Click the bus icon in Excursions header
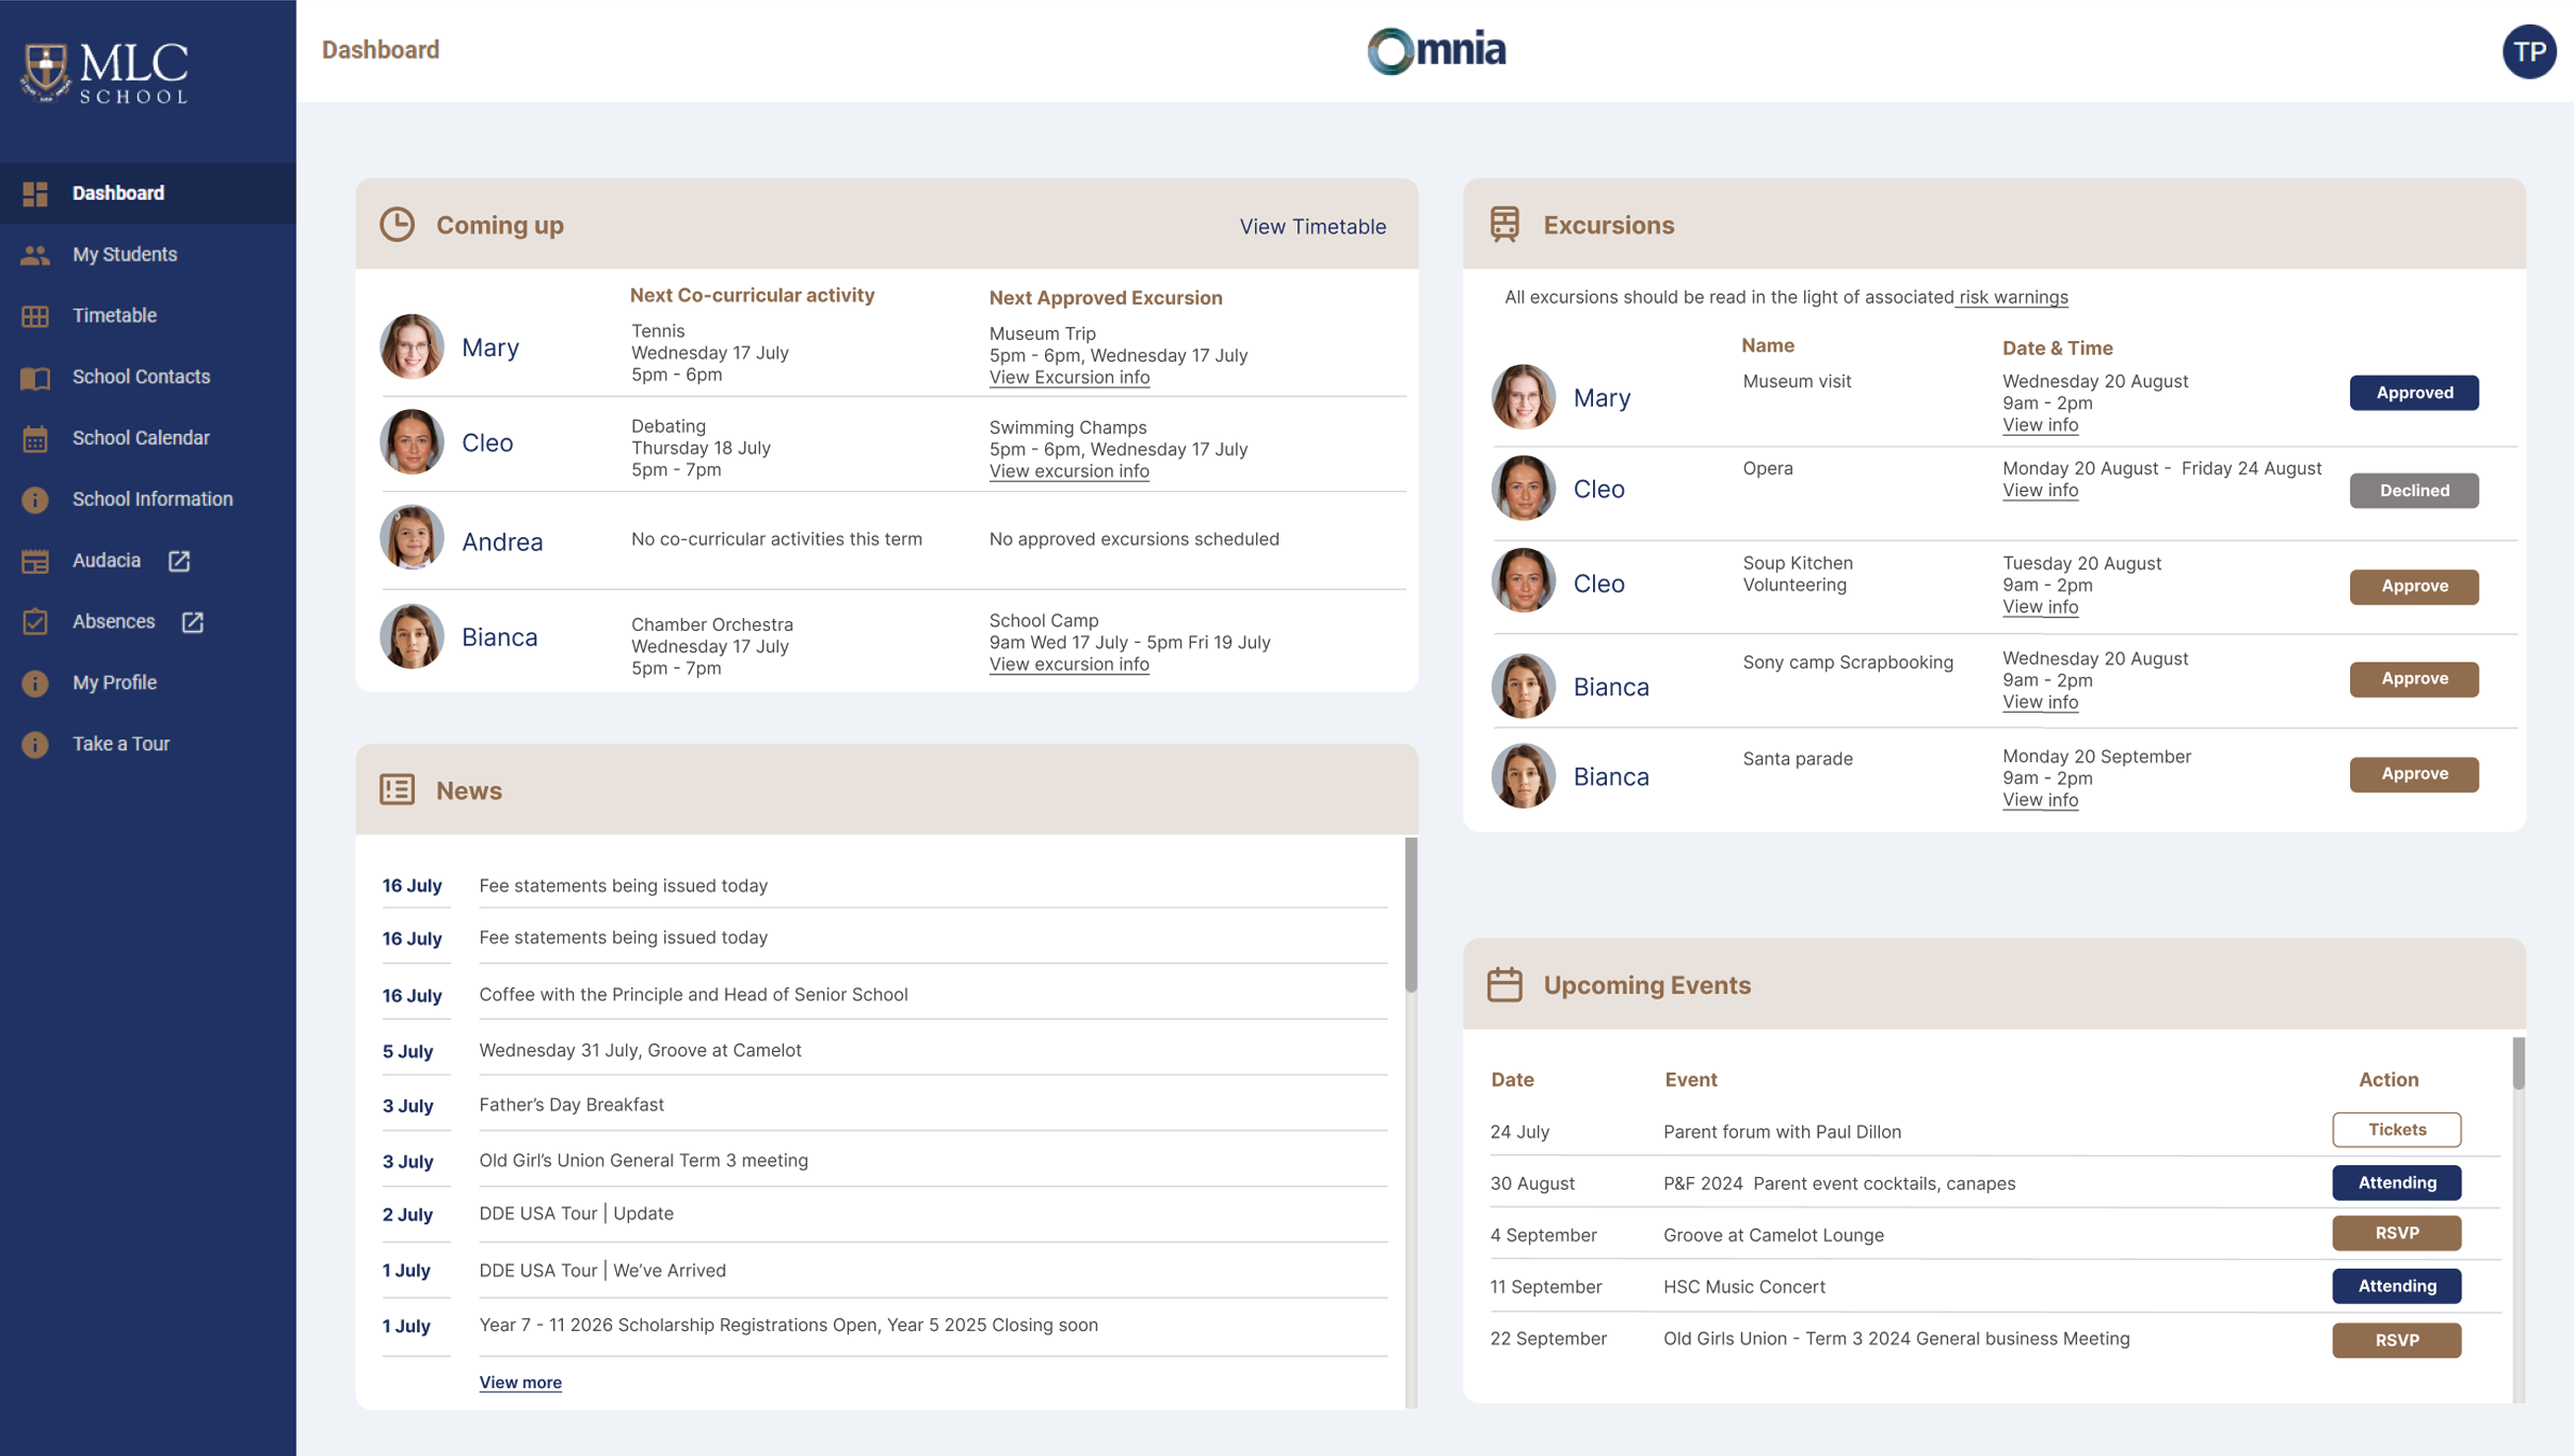 1504,225
